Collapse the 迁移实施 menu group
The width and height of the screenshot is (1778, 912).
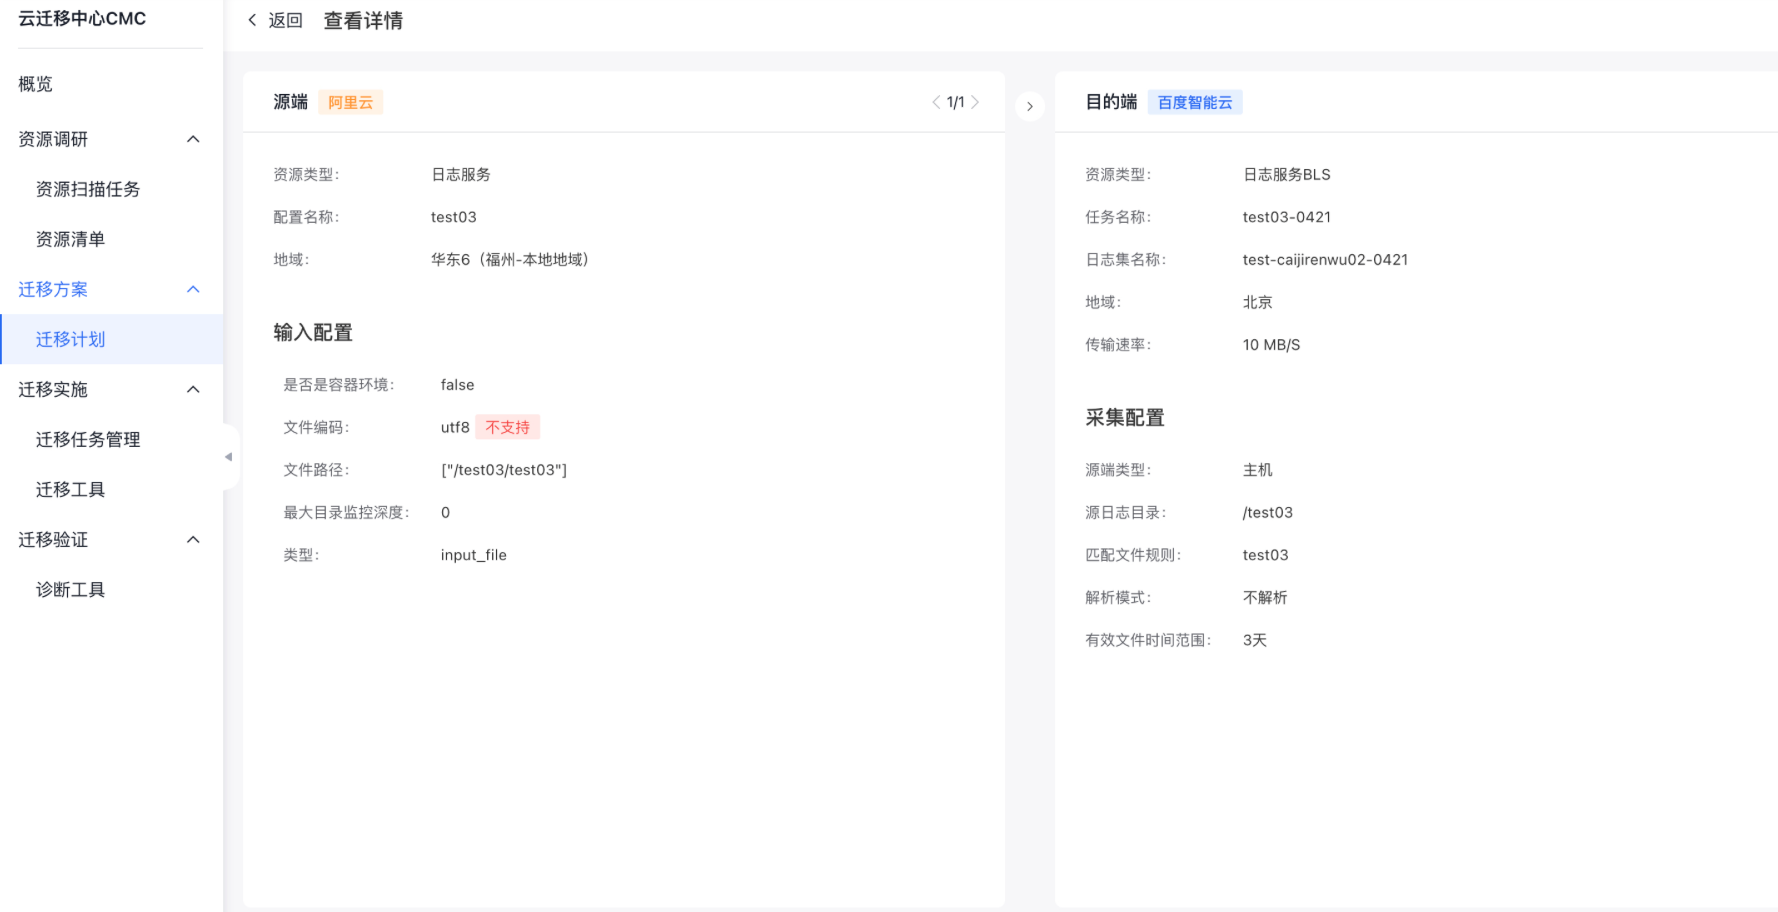[194, 389]
